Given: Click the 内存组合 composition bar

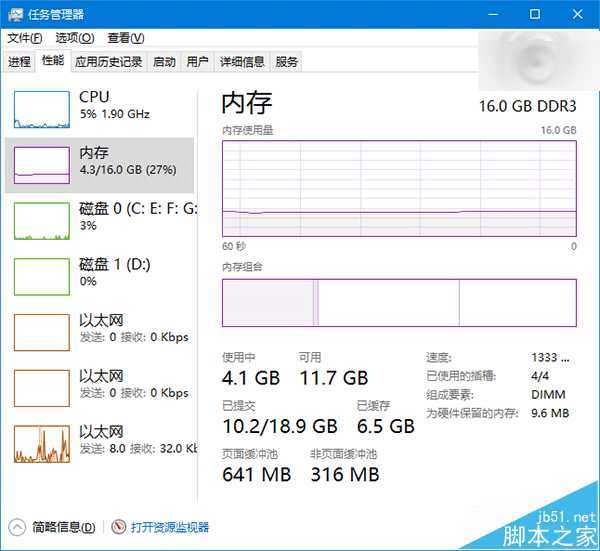Looking at the screenshot, I should (x=399, y=303).
